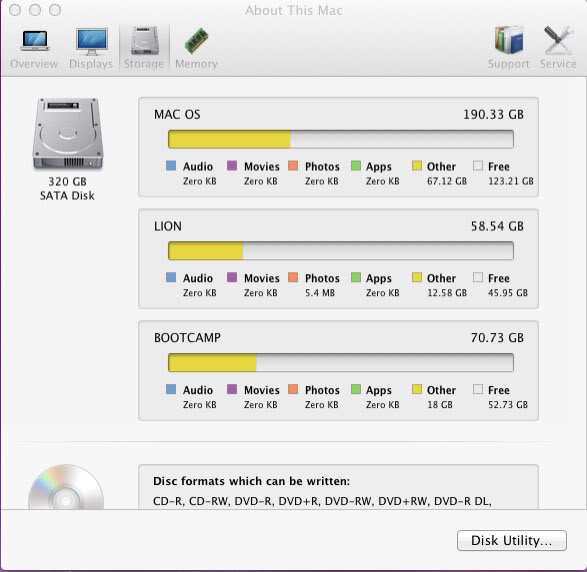Open the Overview tab laptop icon

coord(34,40)
